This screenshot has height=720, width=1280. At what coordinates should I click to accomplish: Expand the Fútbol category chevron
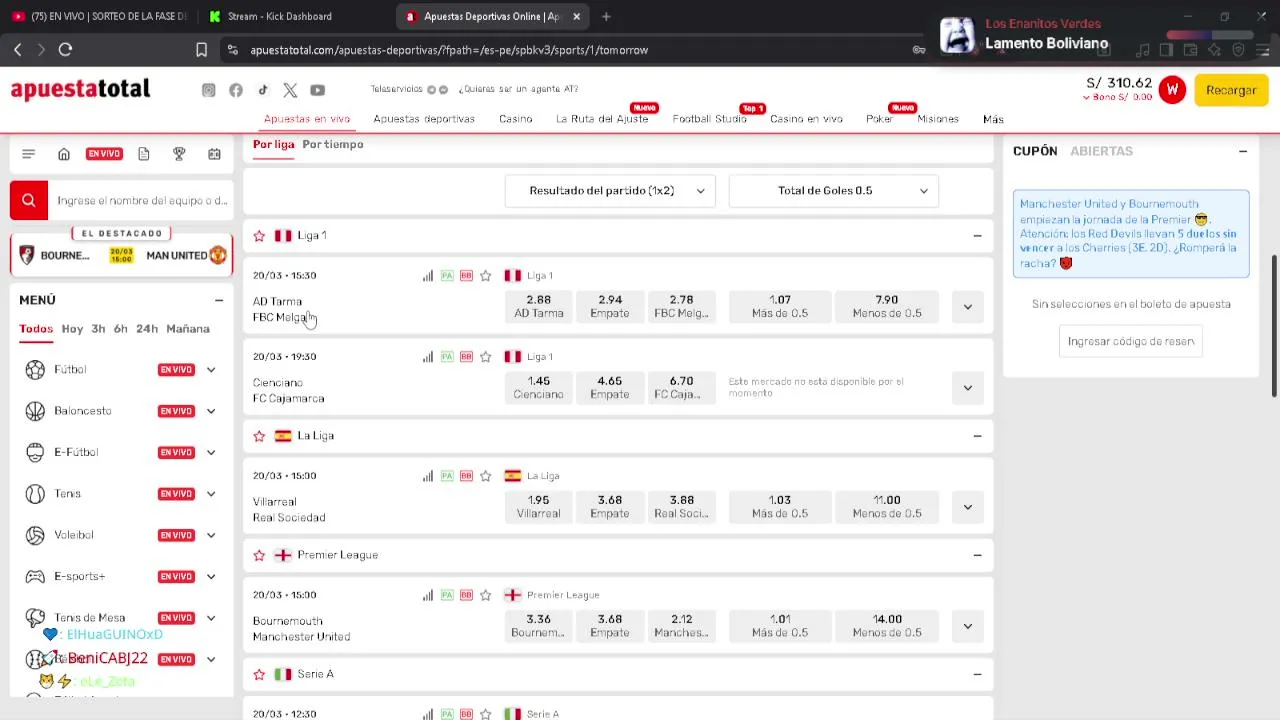[x=211, y=370]
